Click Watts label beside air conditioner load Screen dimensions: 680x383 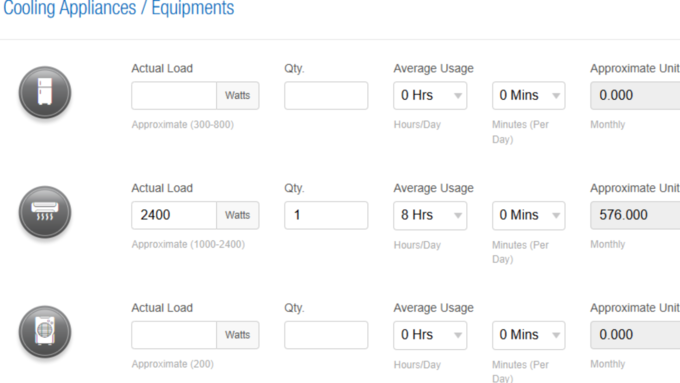pyautogui.click(x=238, y=215)
